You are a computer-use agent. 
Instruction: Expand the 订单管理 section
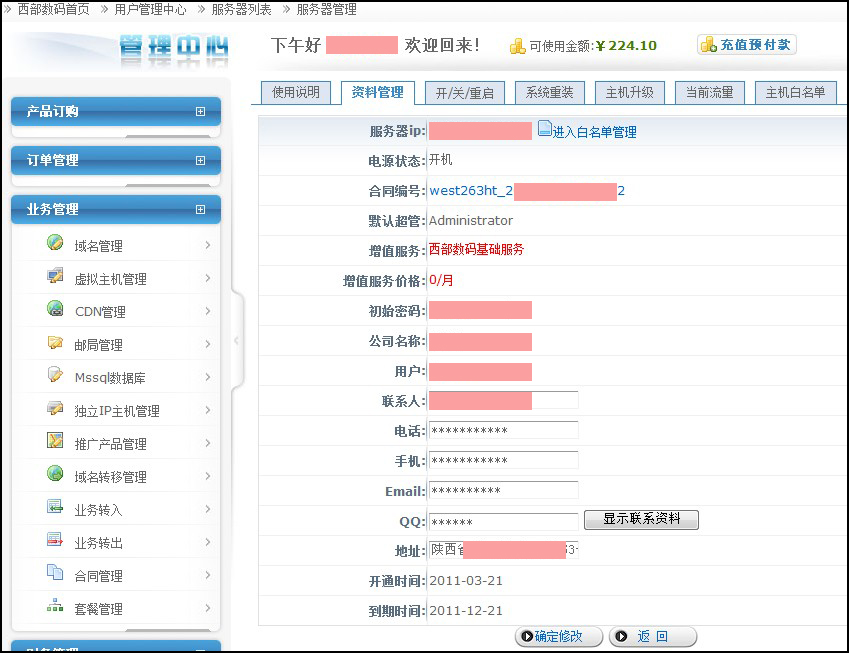[200, 160]
